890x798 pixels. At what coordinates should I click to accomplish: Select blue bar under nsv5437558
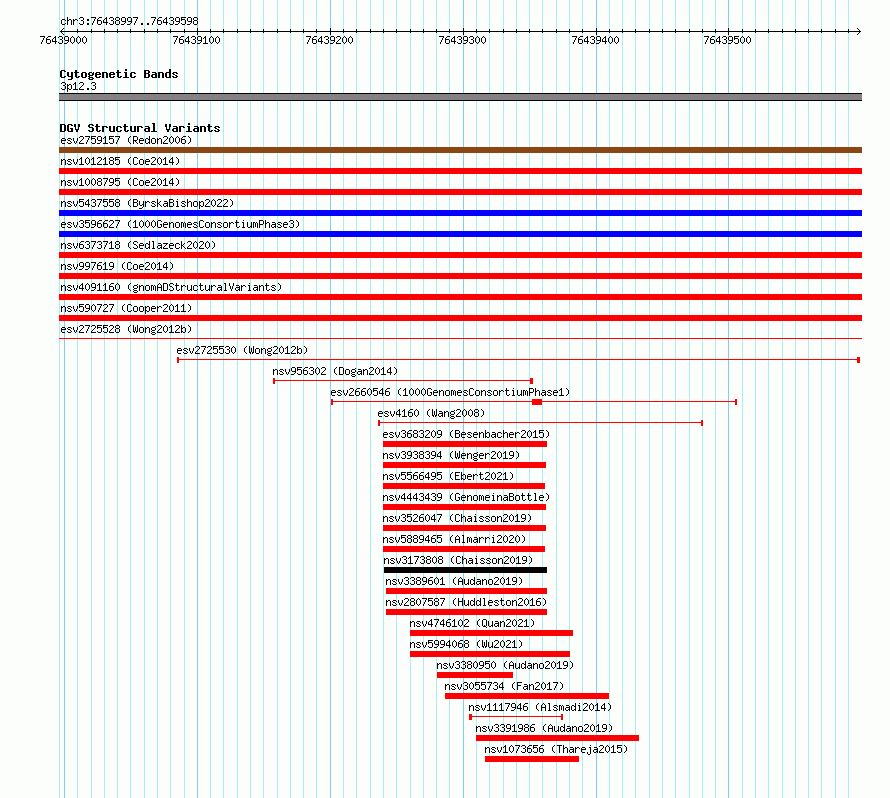[x=460, y=213]
